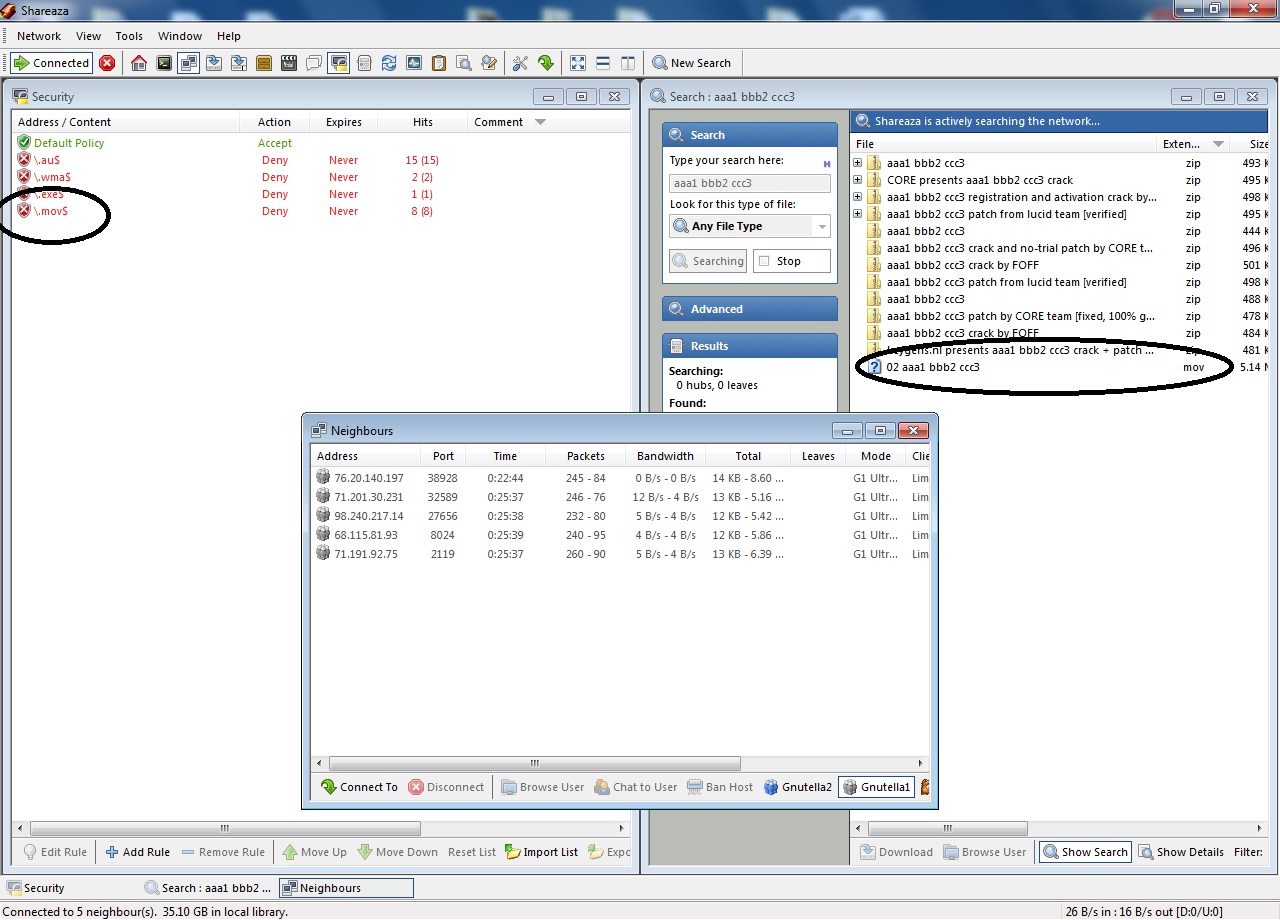Switch to the Neighbours tab in bottom bar
The image size is (1280, 920).
tap(346, 888)
